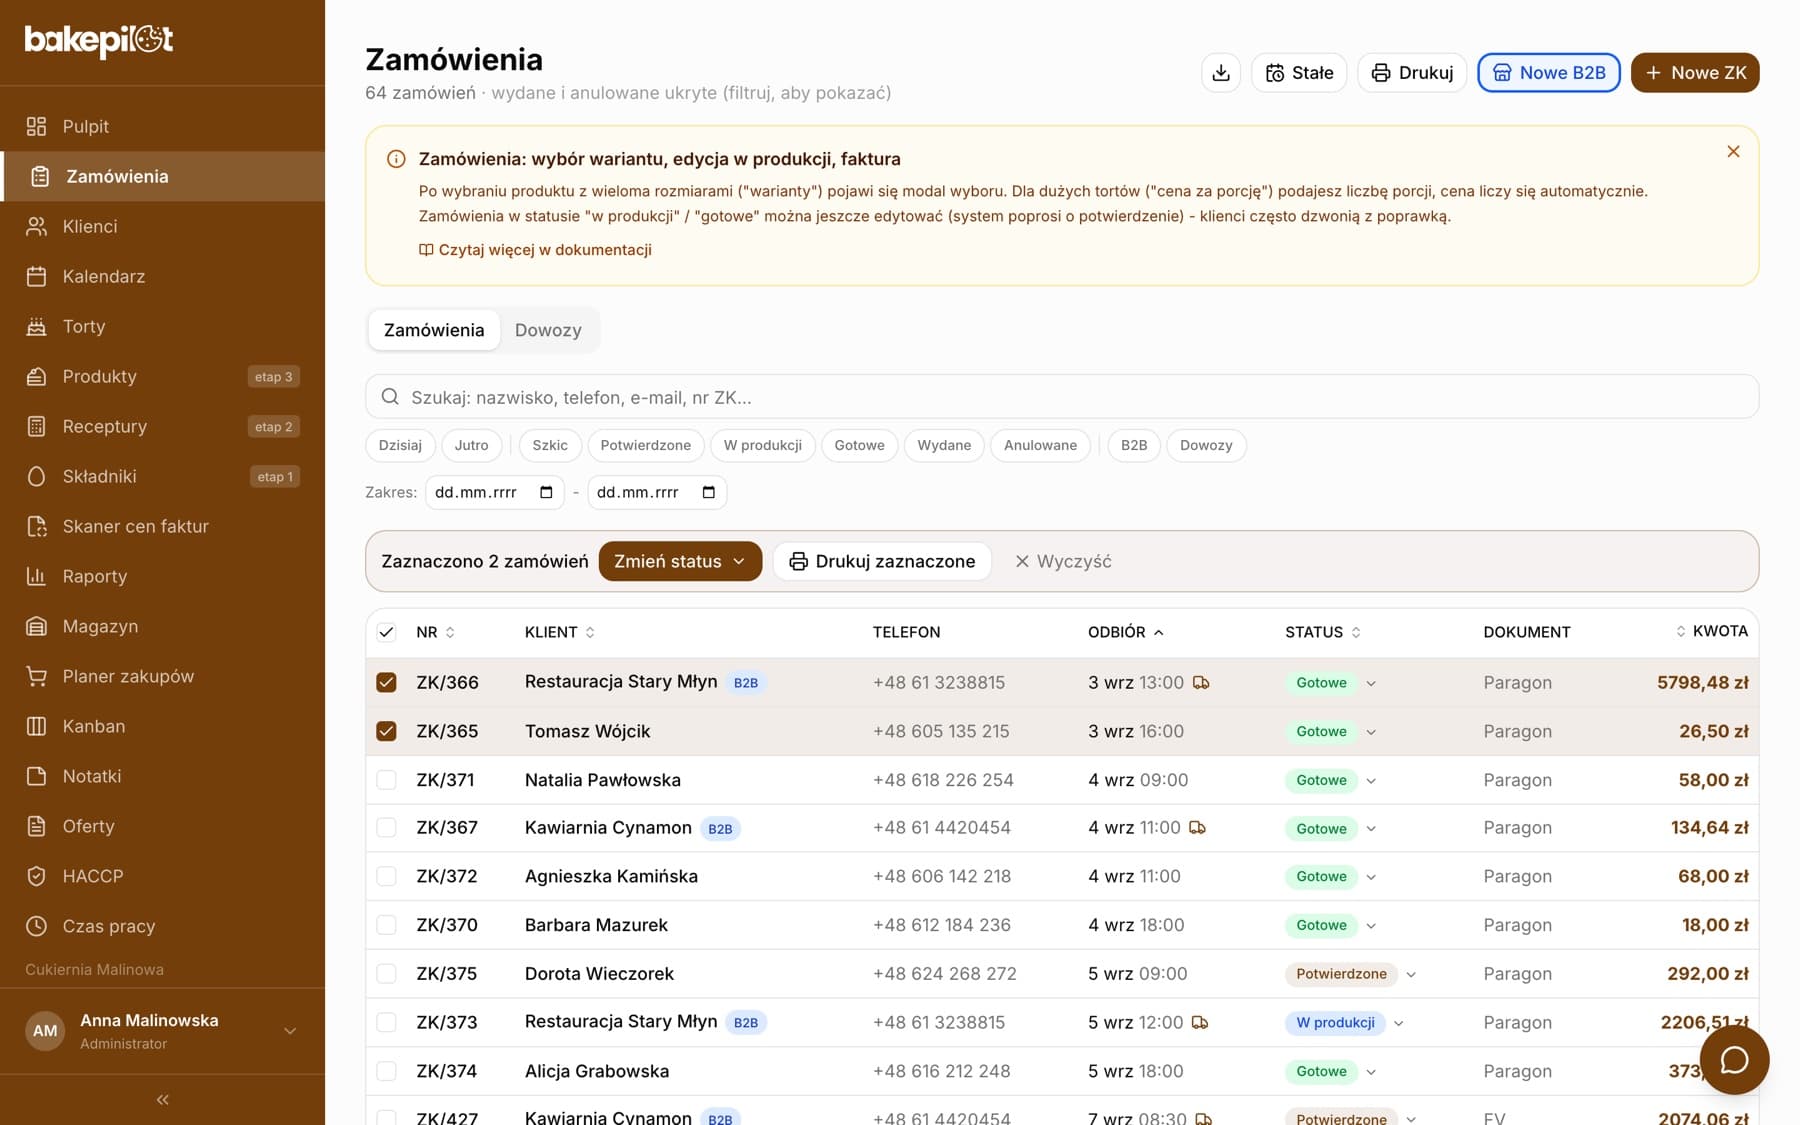Viewport: 1800px width, 1125px height.
Task: Open Produkty in the sidebar menu
Action: (162, 377)
